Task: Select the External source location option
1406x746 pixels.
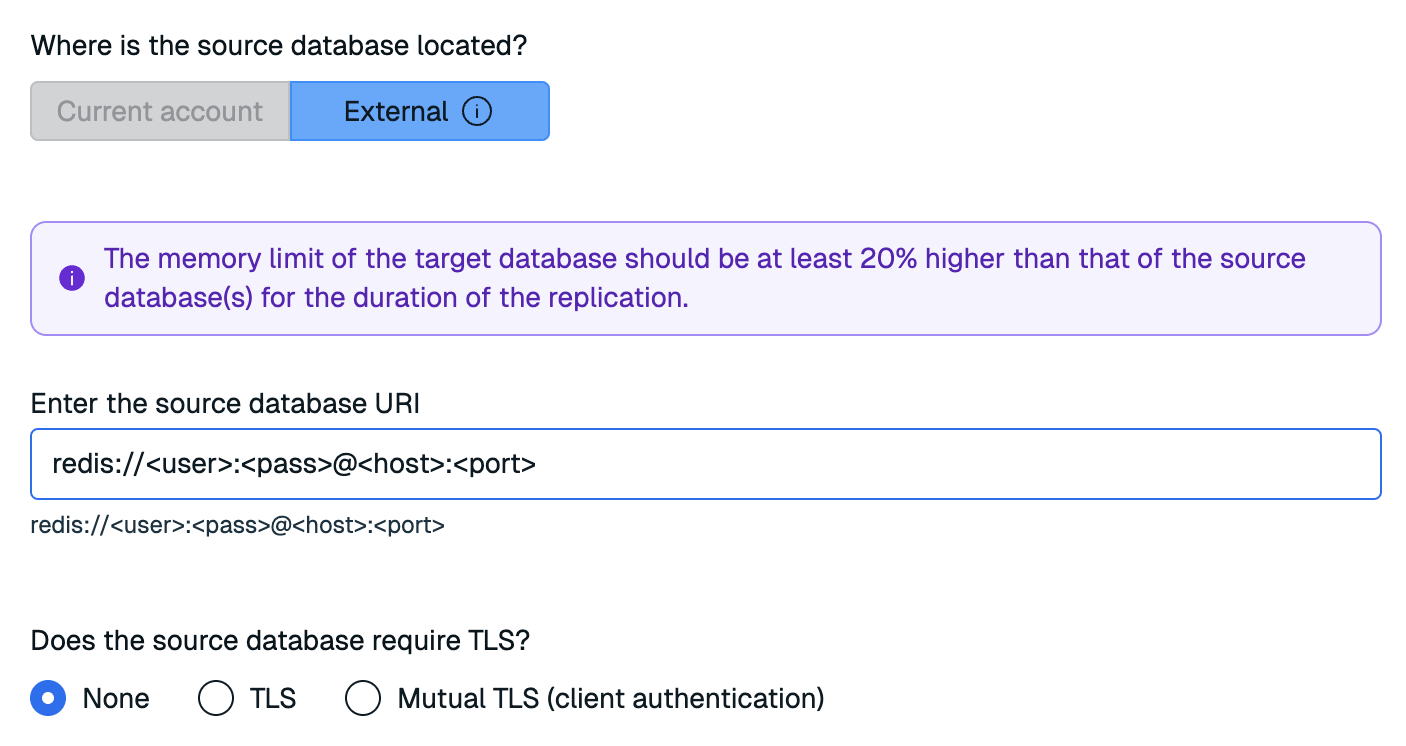Action: 396,111
